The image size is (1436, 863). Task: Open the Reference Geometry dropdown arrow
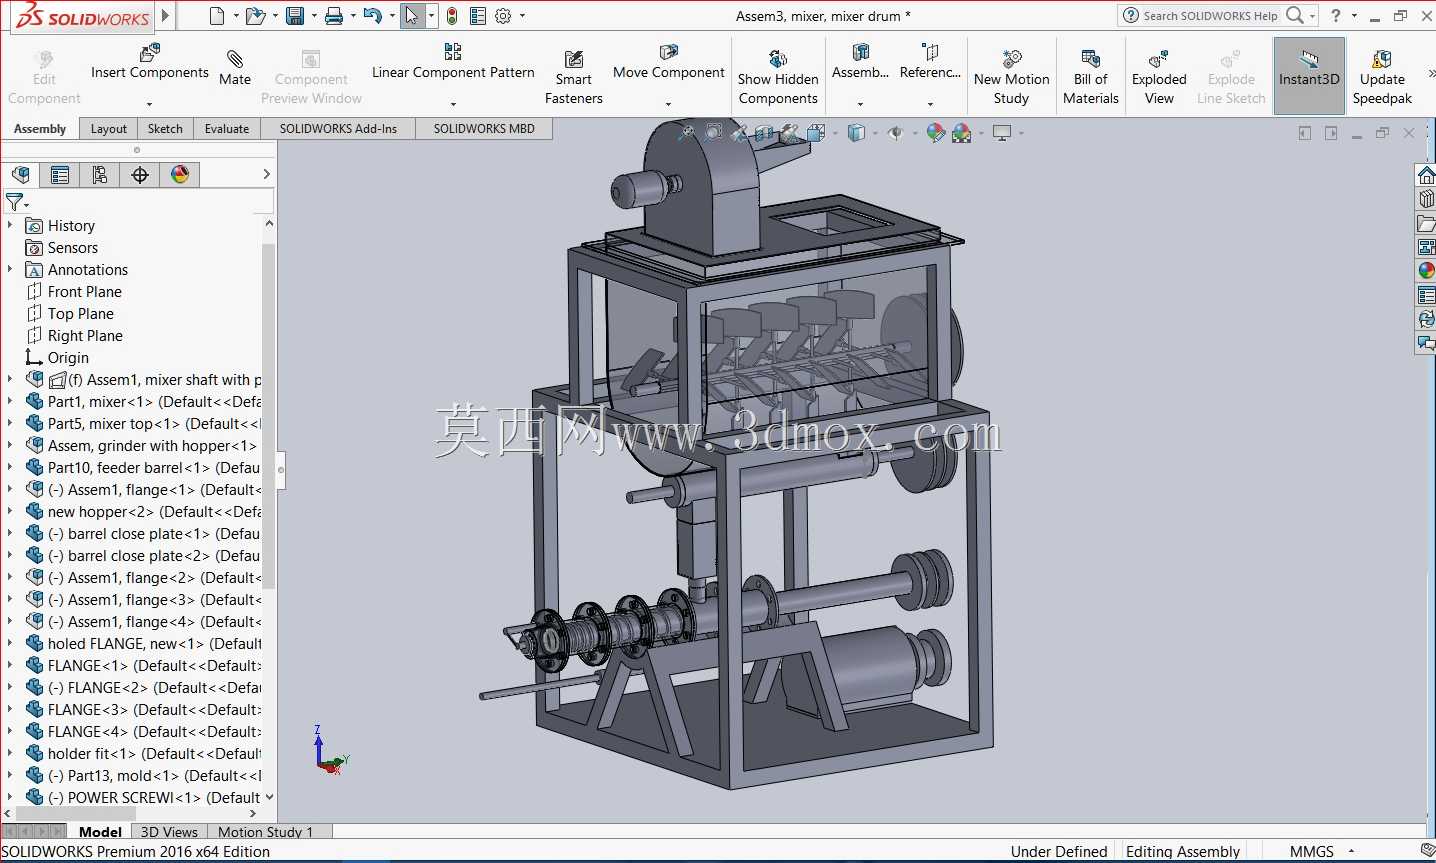pyautogui.click(x=930, y=104)
